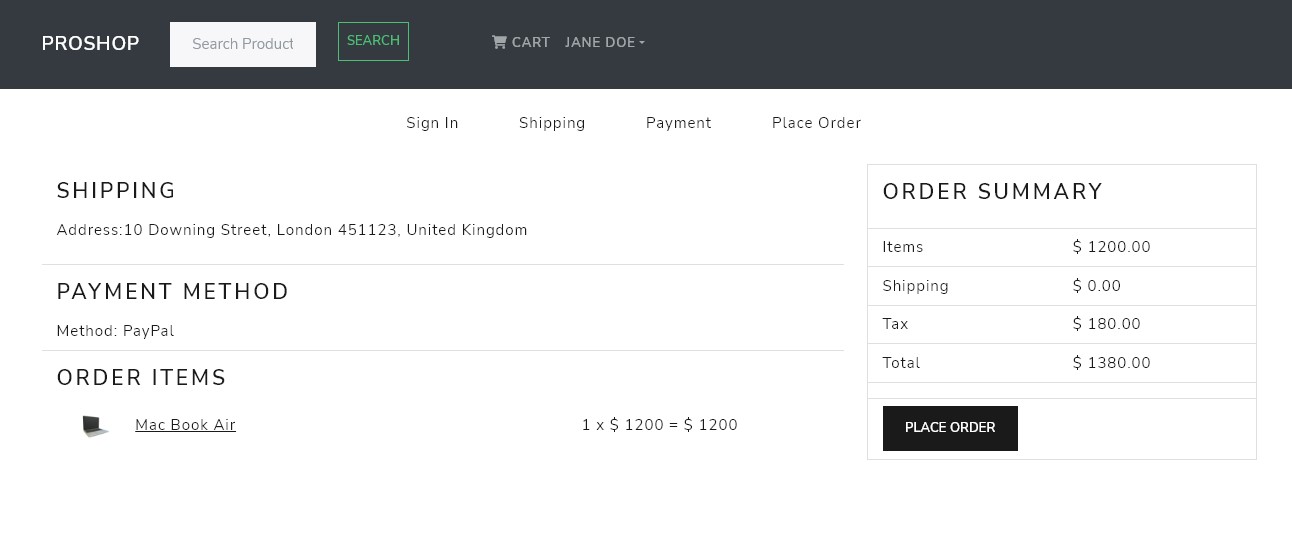1292x557 pixels.
Task: Click the Method: PayPal text
Action: pos(116,331)
